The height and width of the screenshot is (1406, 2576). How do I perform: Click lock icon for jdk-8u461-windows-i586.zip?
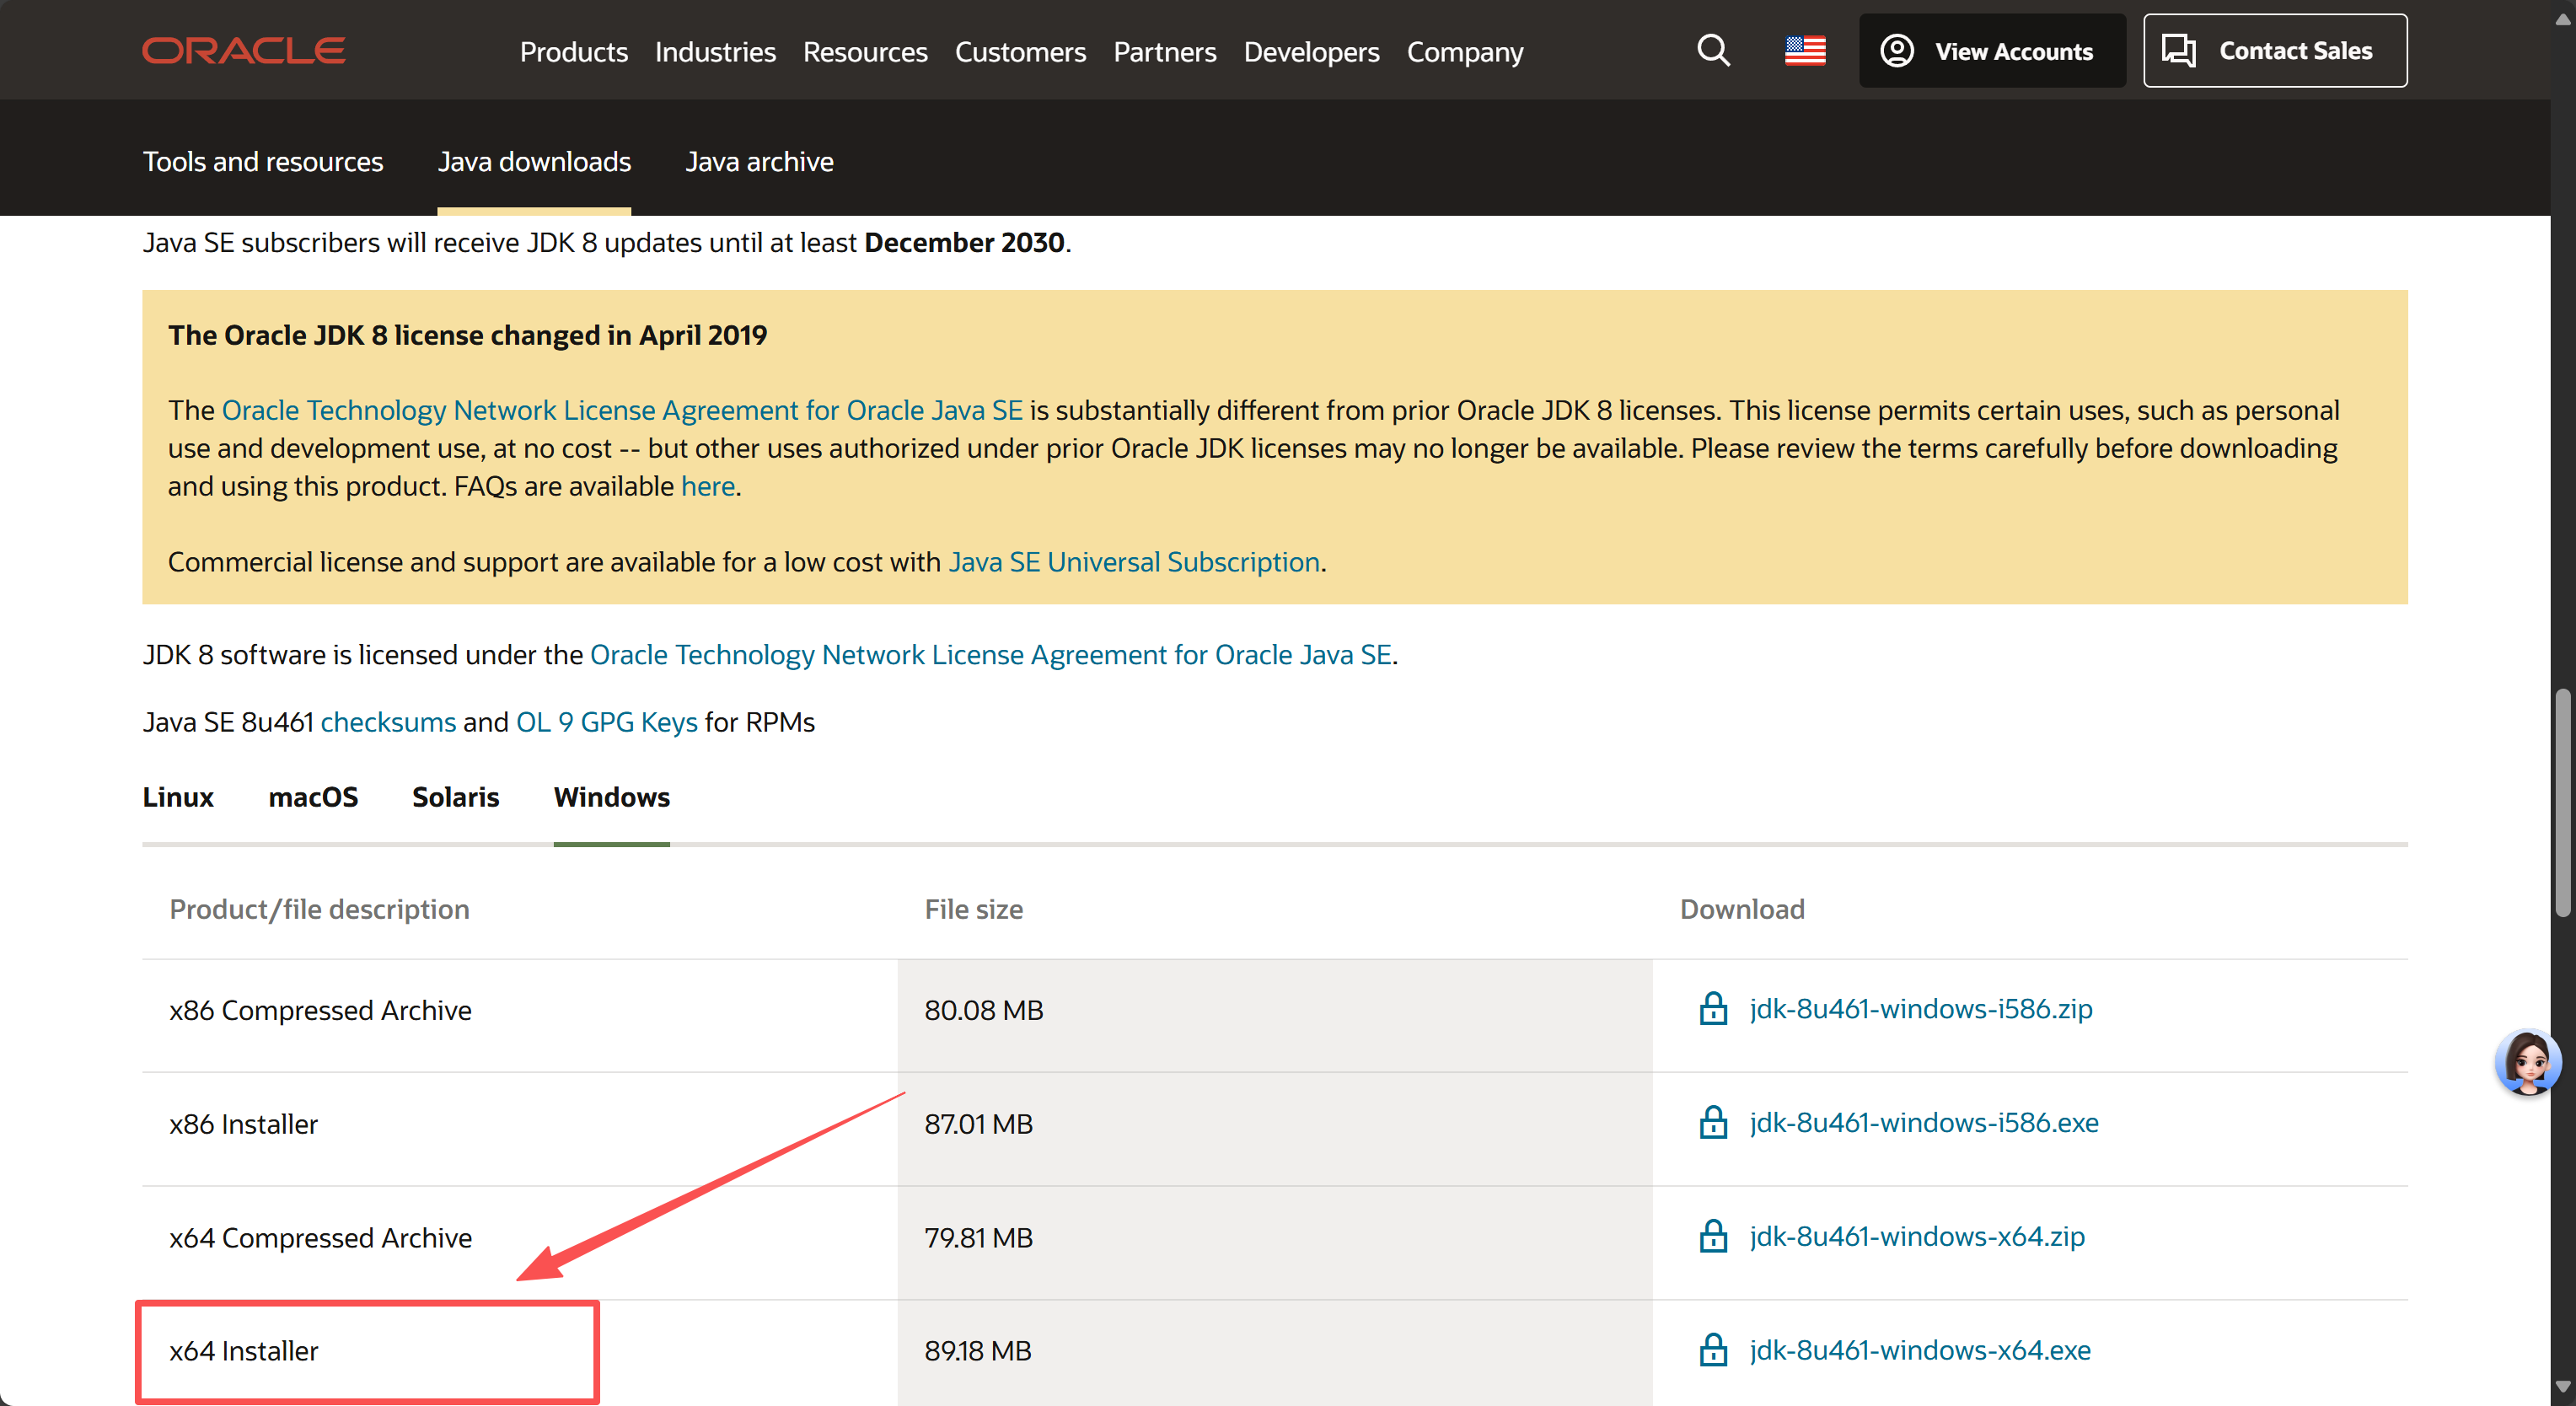click(x=1713, y=1009)
